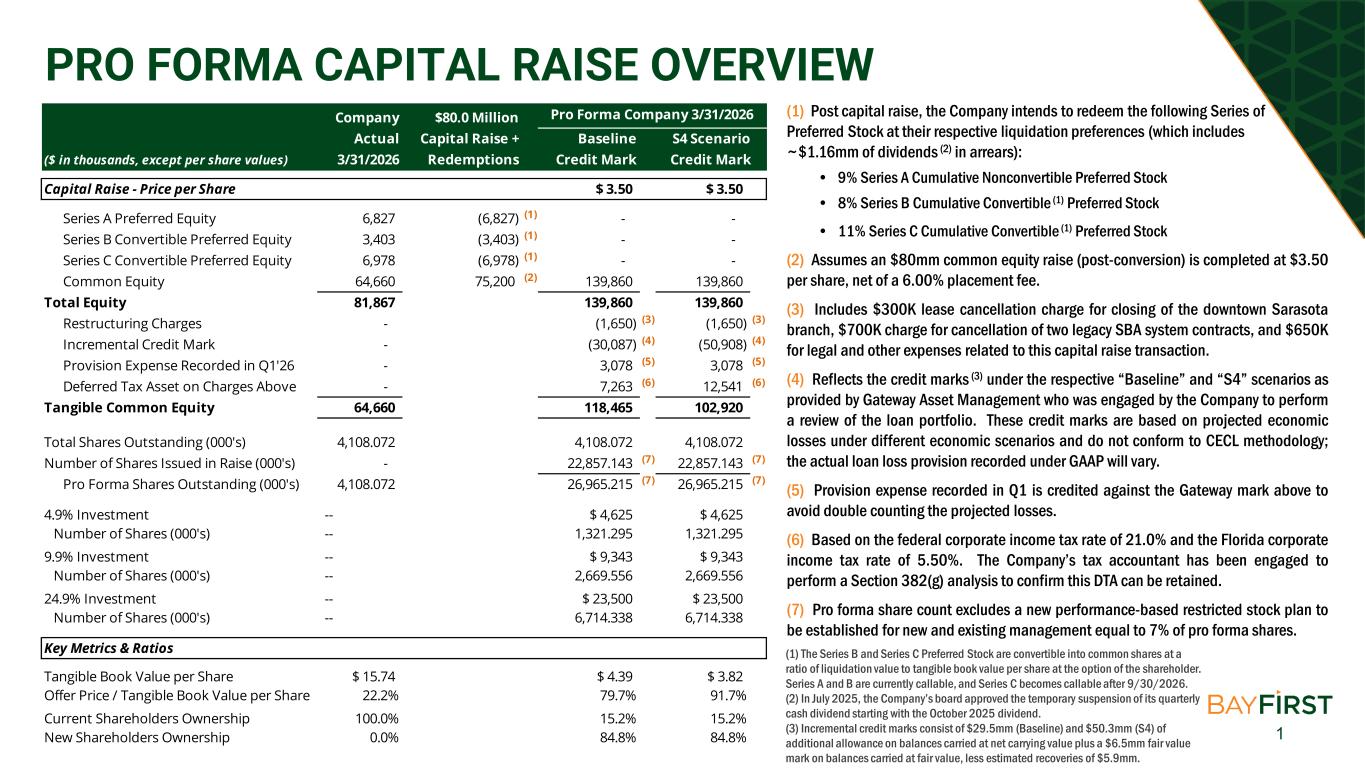Click the Capital Raise - Price per Share header
This screenshot has height=768, width=1365.
[x=139, y=188]
